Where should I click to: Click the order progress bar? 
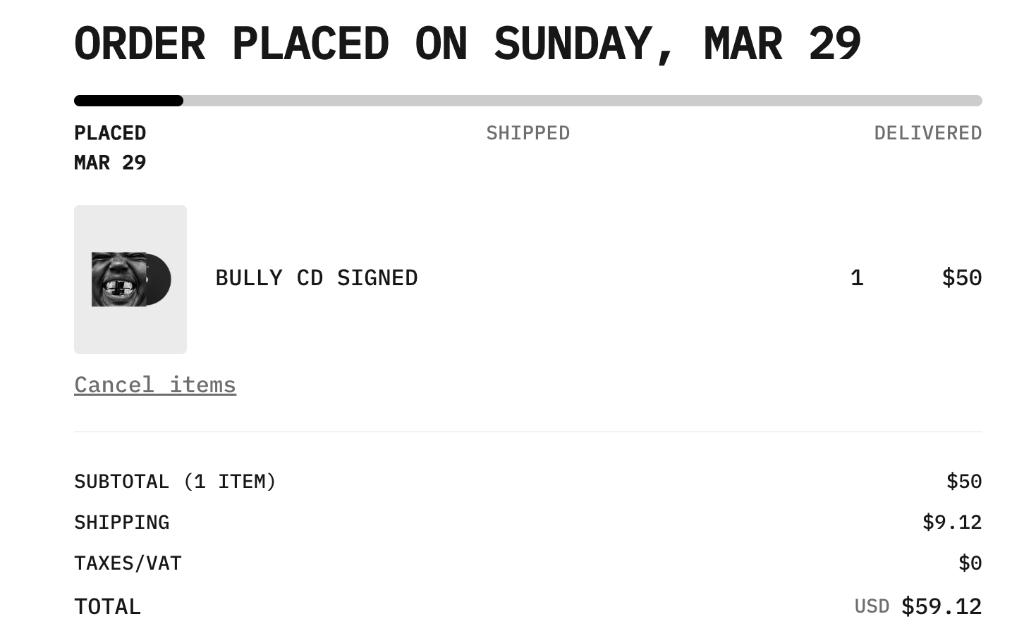527,100
